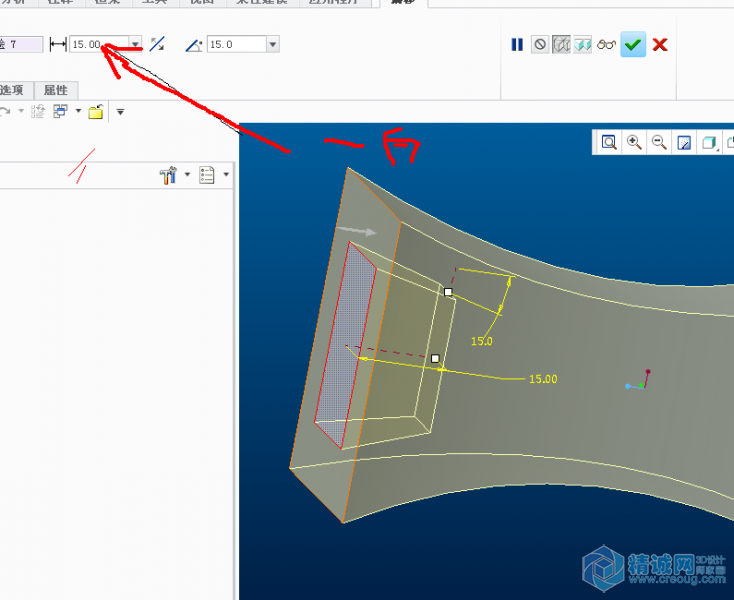Click the upper white drag handle on model
This screenshot has width=734, height=600.
[x=448, y=292]
